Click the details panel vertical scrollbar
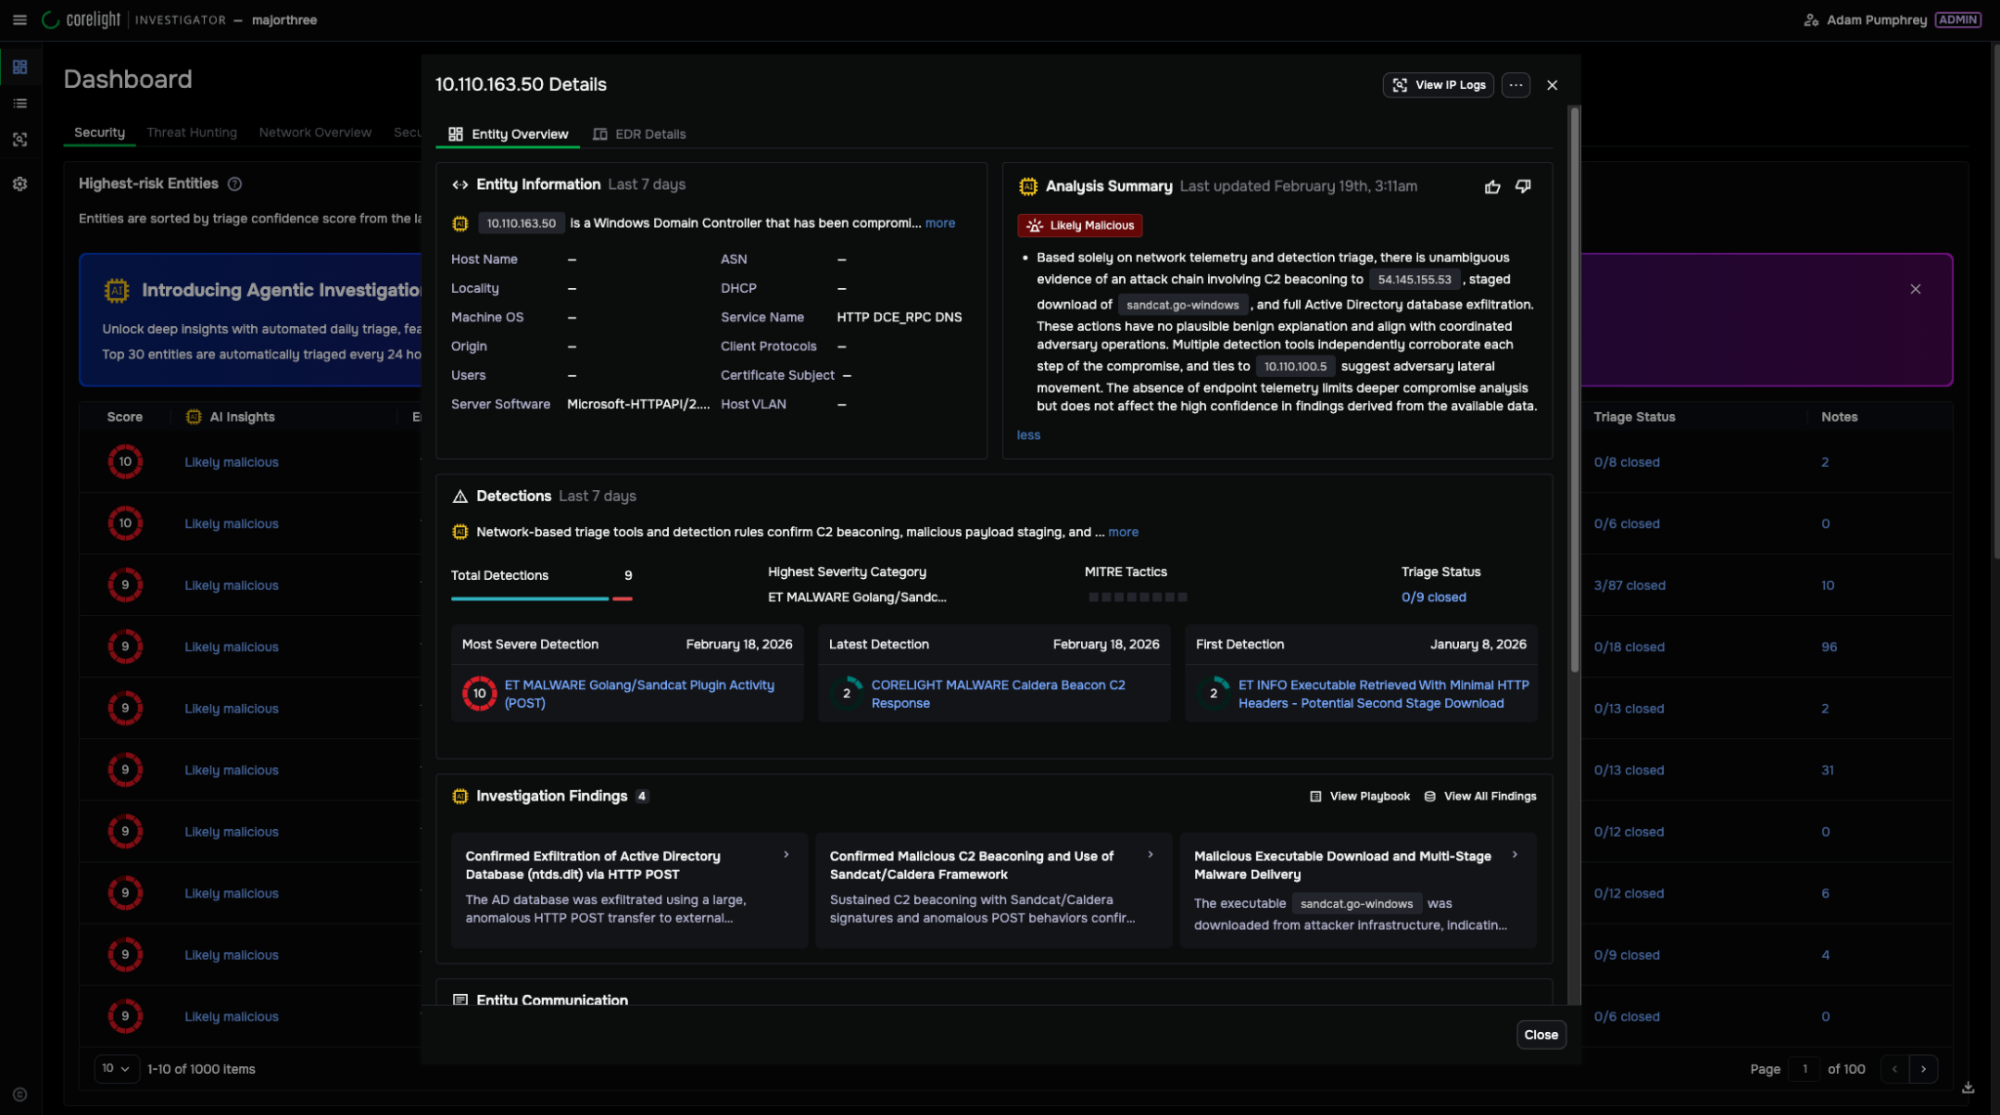Image resolution: width=2000 pixels, height=1115 pixels. (x=1574, y=390)
